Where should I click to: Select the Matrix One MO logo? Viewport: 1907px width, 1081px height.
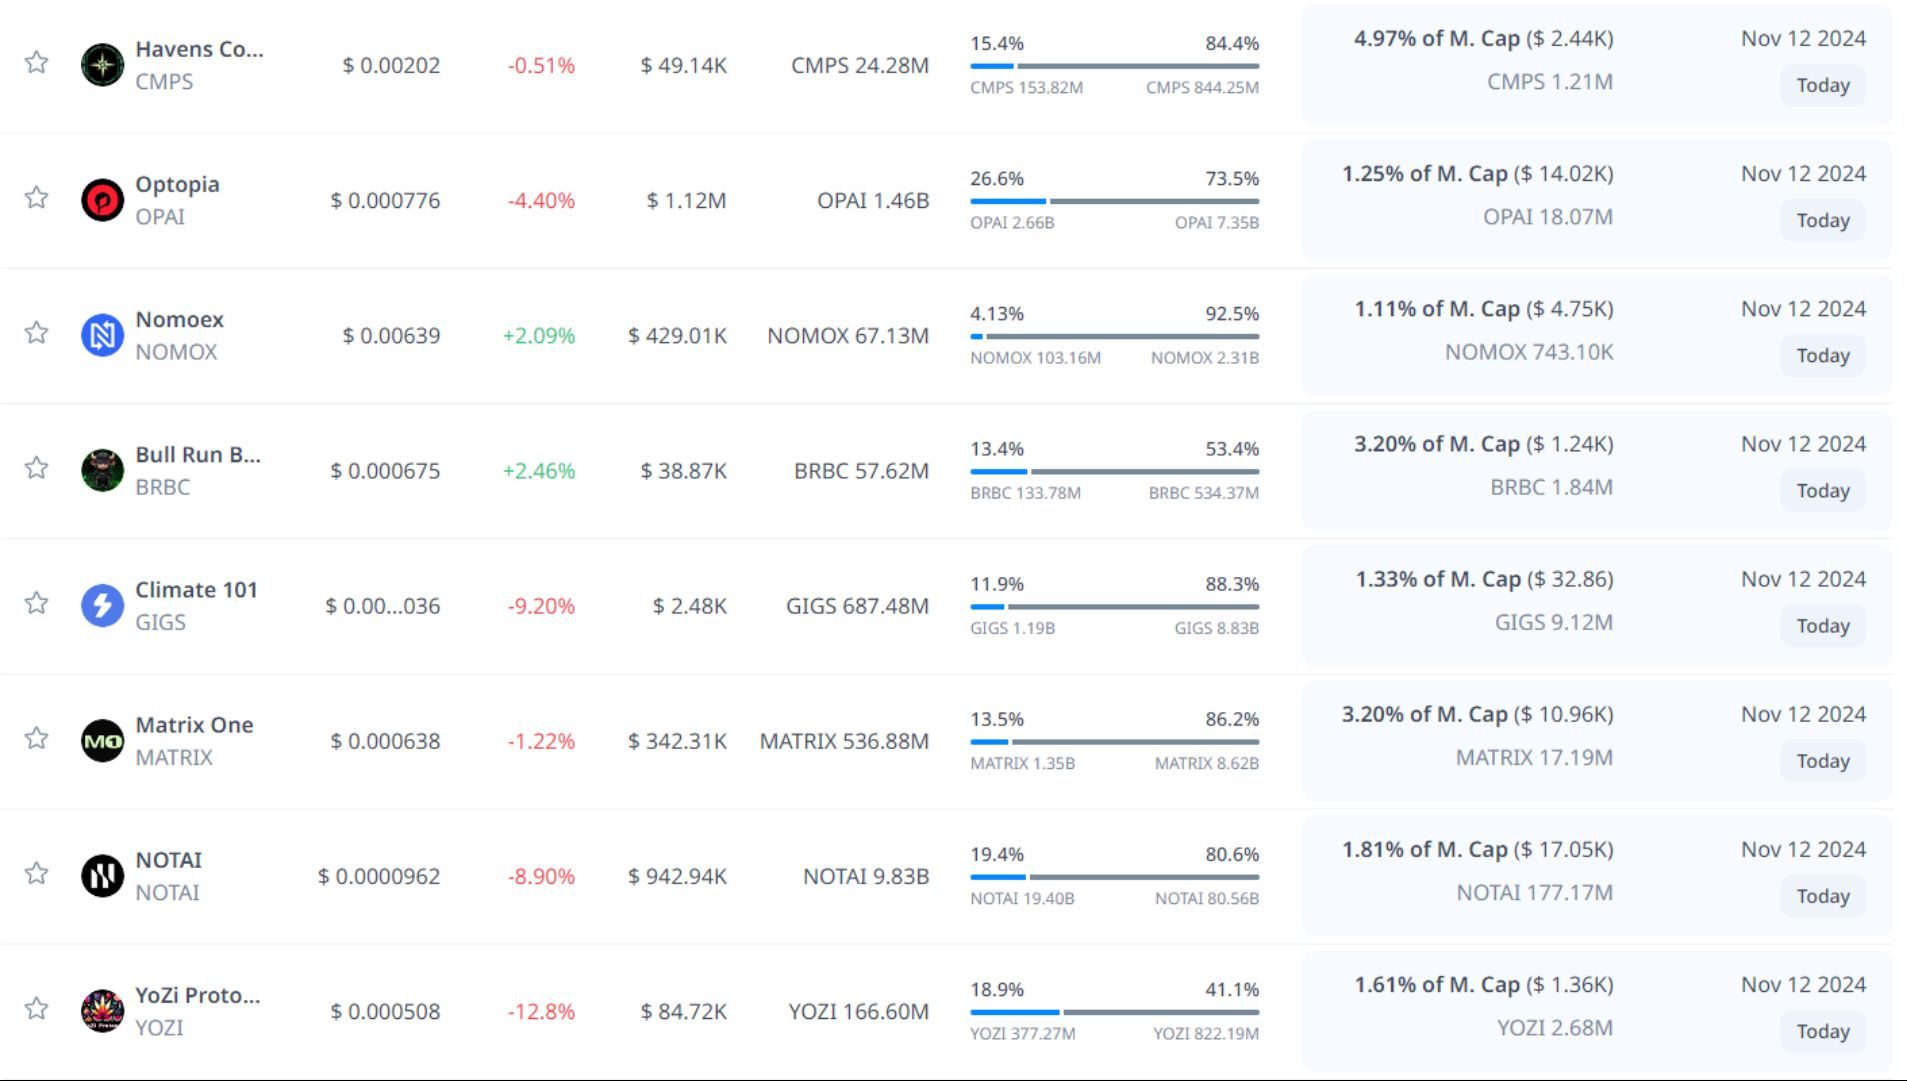tap(102, 741)
